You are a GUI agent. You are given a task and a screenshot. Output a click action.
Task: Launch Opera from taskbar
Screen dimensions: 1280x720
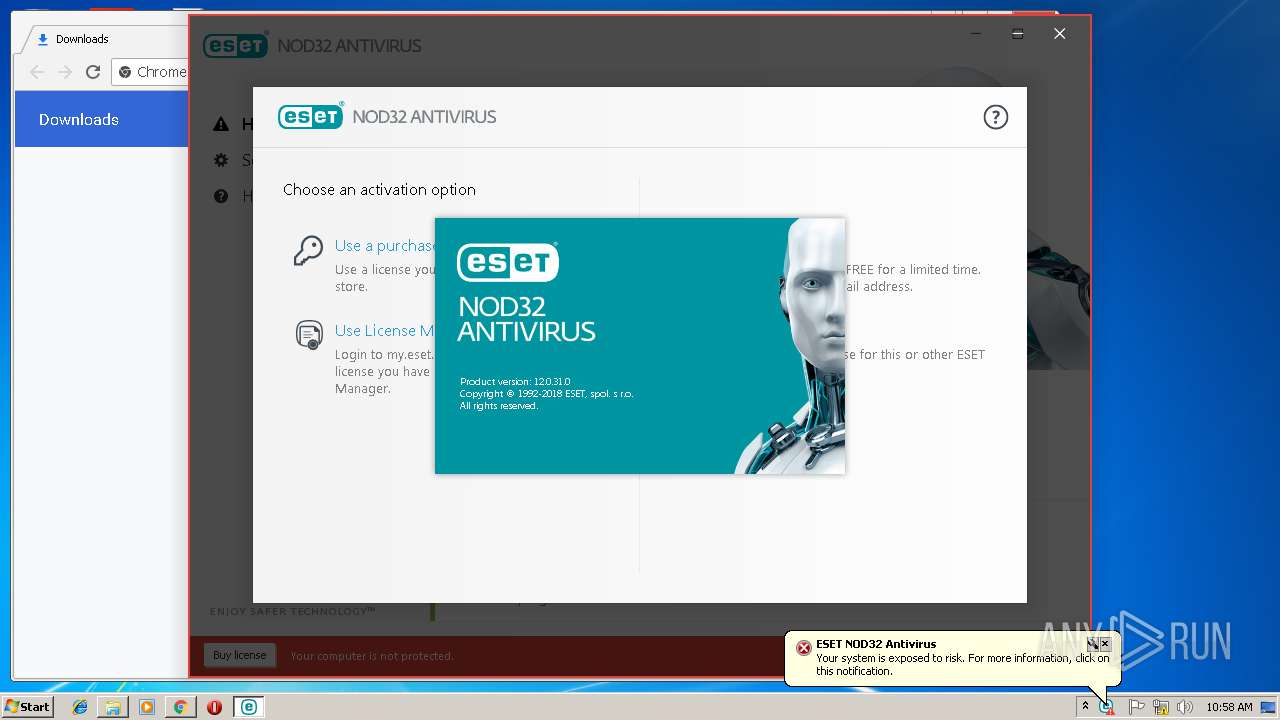click(x=214, y=707)
